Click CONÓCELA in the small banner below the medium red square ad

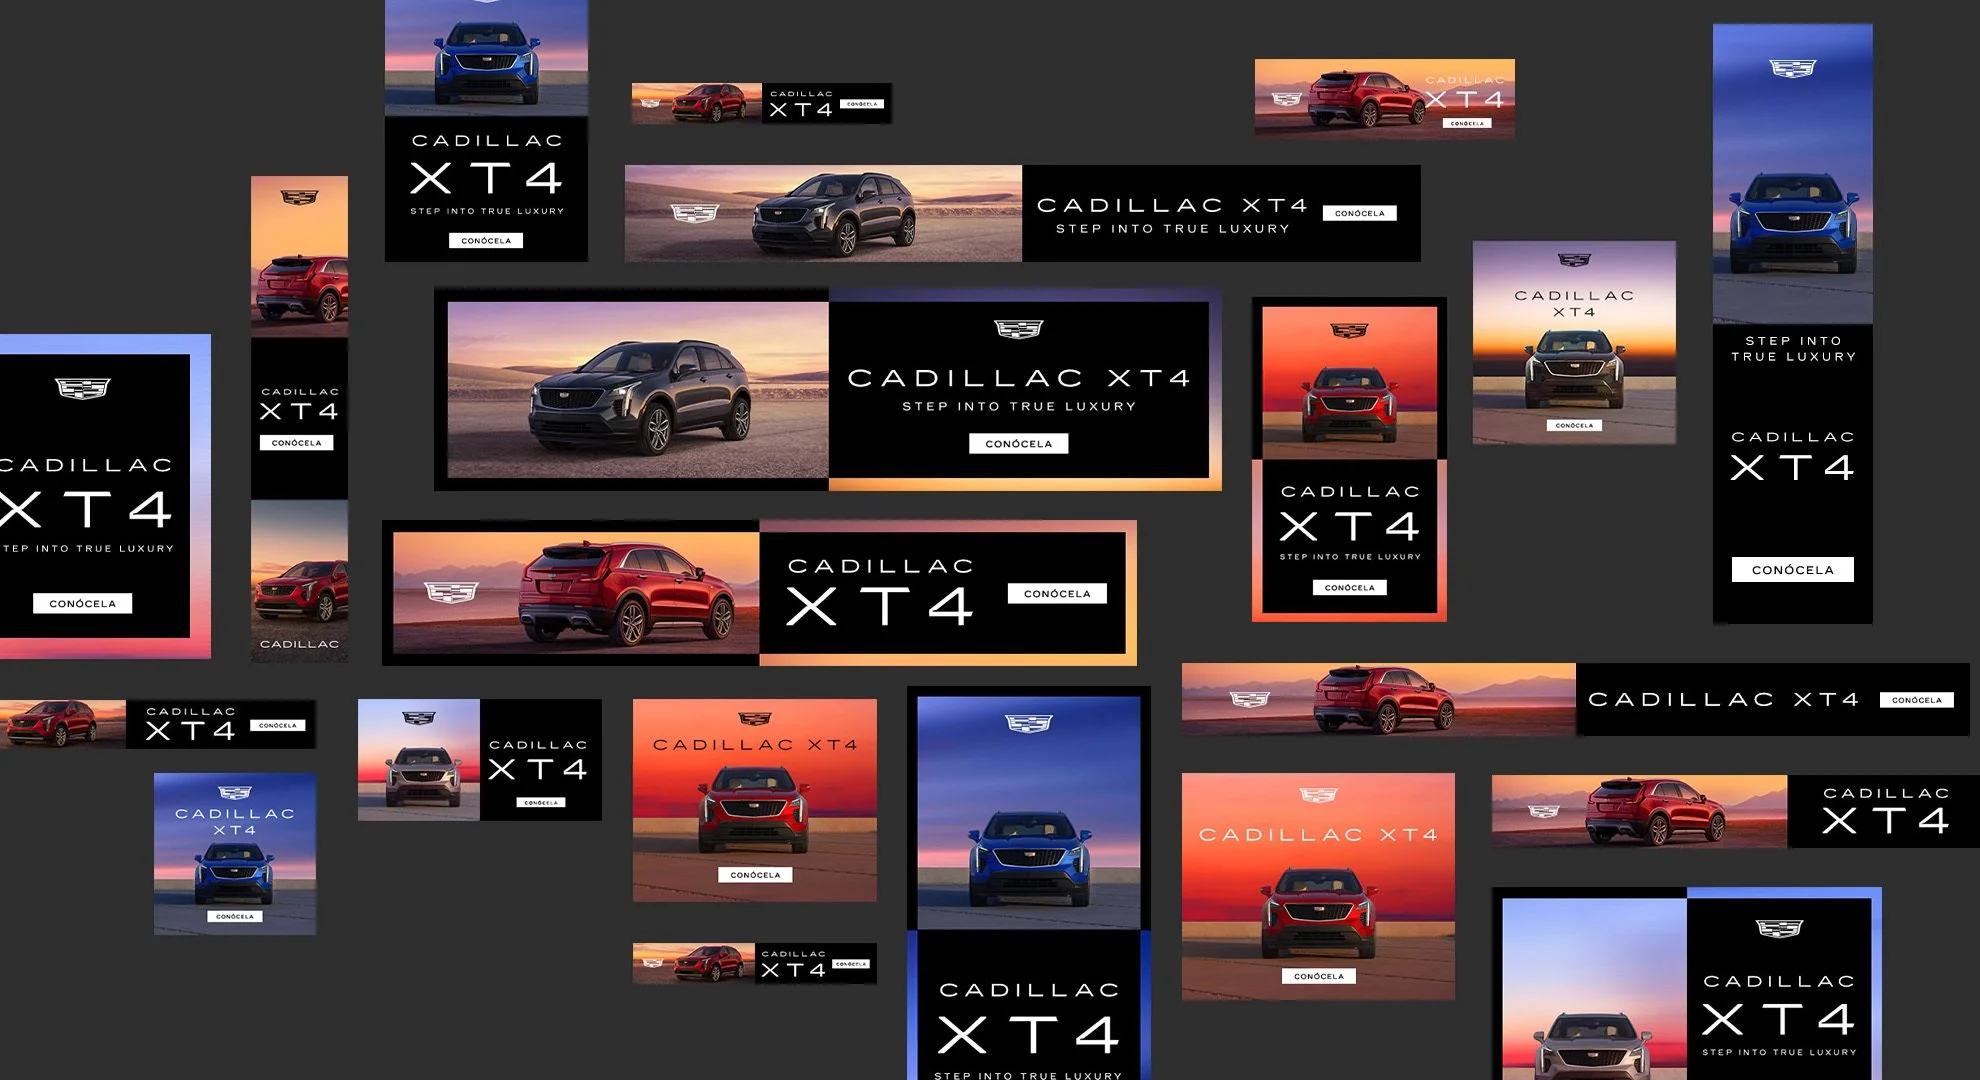click(x=851, y=964)
